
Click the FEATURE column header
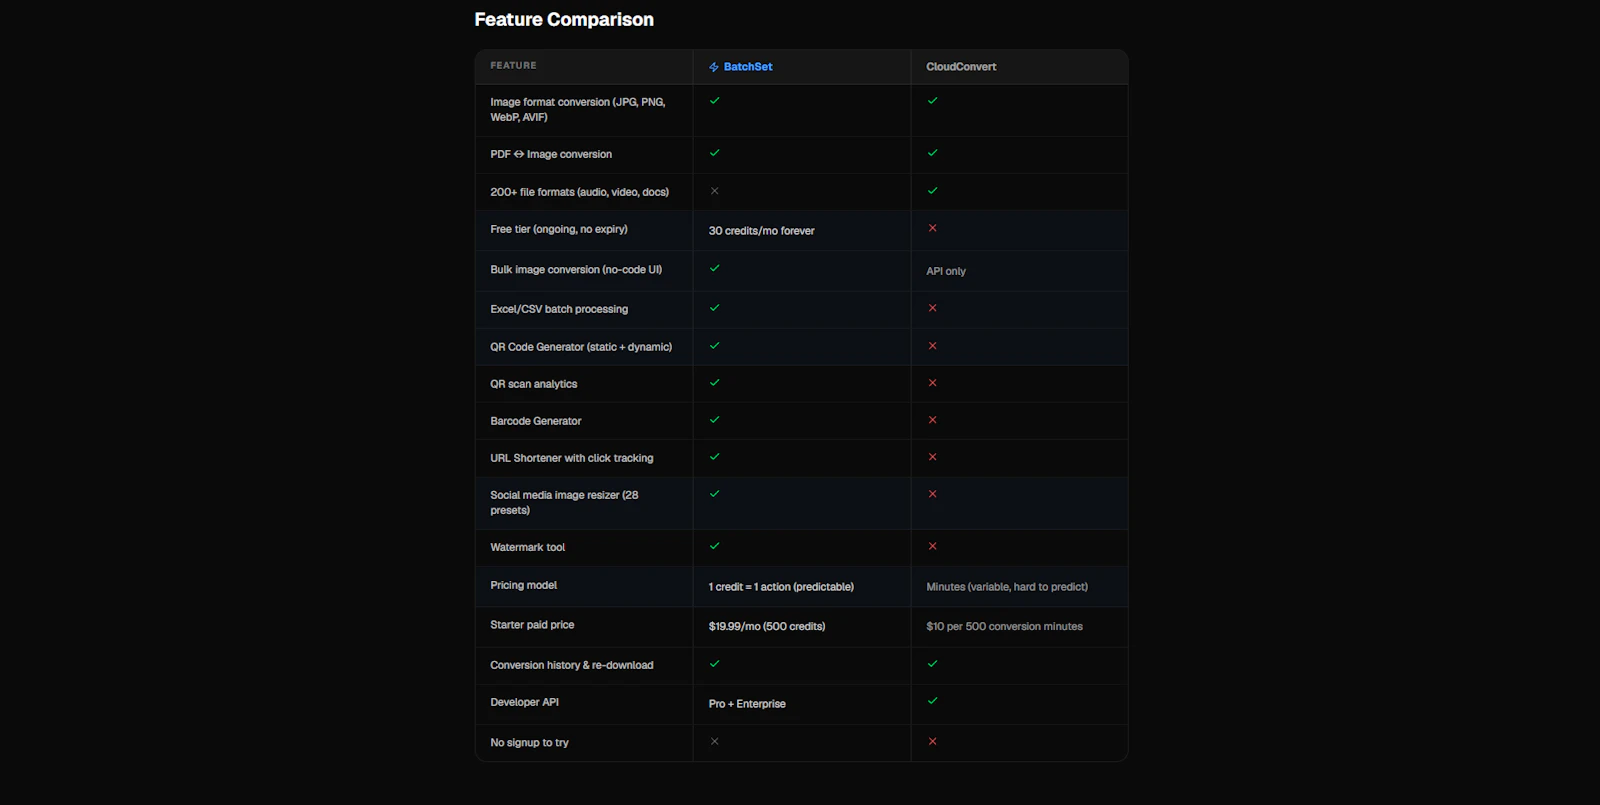coord(513,66)
